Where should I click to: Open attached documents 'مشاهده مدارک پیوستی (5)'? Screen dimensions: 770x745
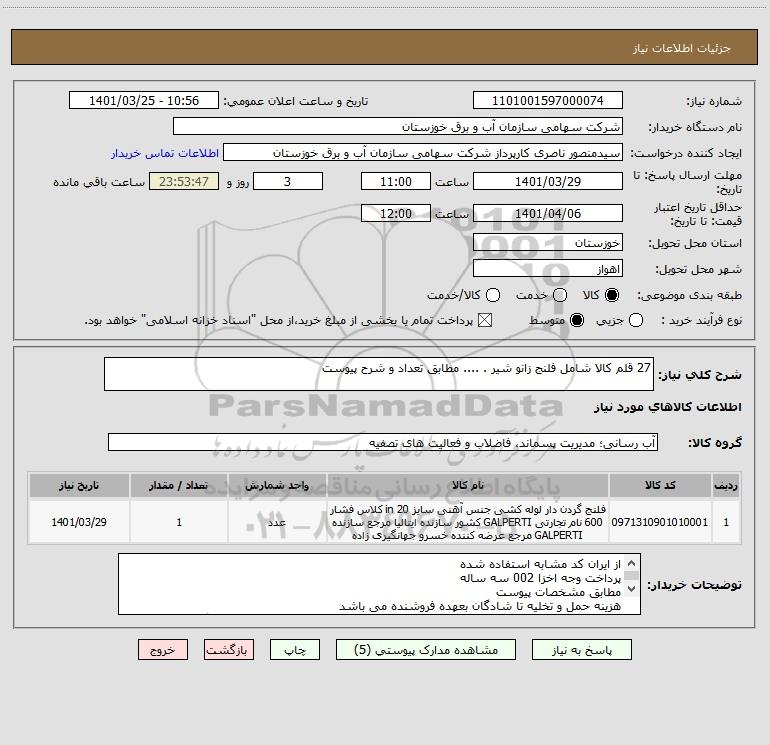pyautogui.click(x=426, y=650)
